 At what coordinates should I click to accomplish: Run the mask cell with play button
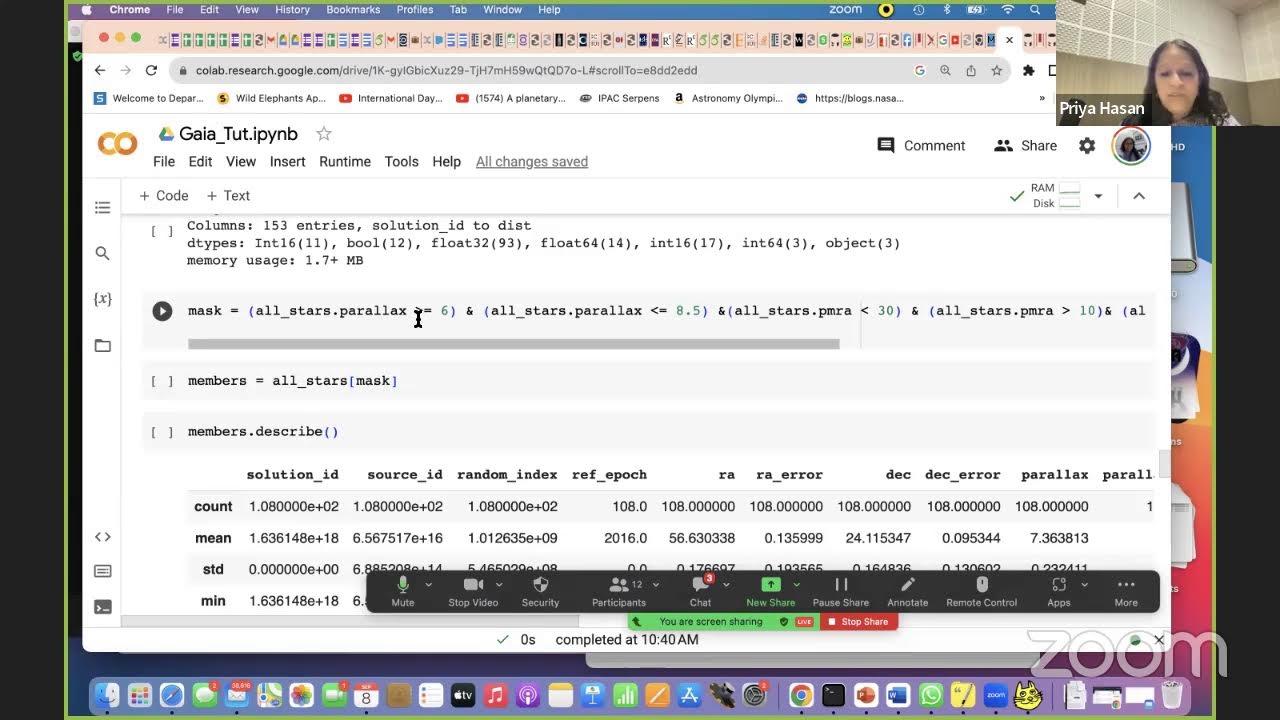162,311
